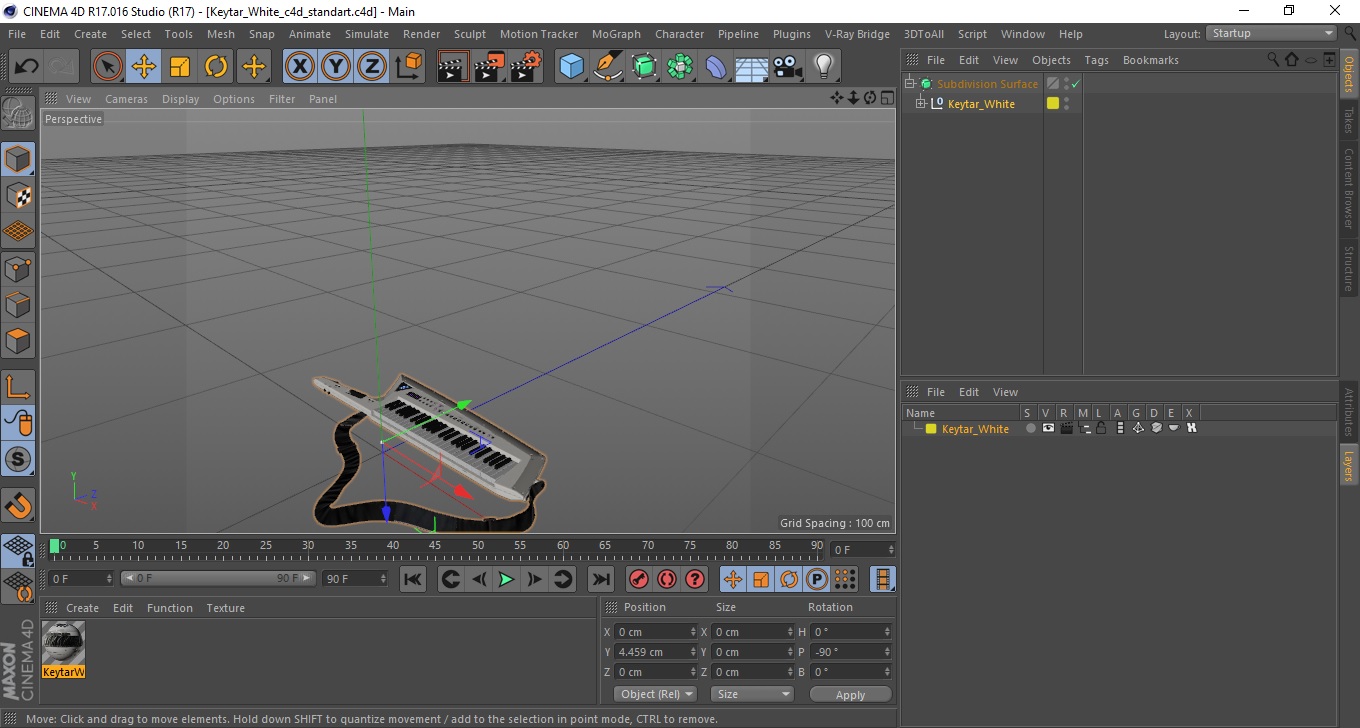Select the Rotate tool
The width and height of the screenshot is (1360, 728).
tap(216, 67)
